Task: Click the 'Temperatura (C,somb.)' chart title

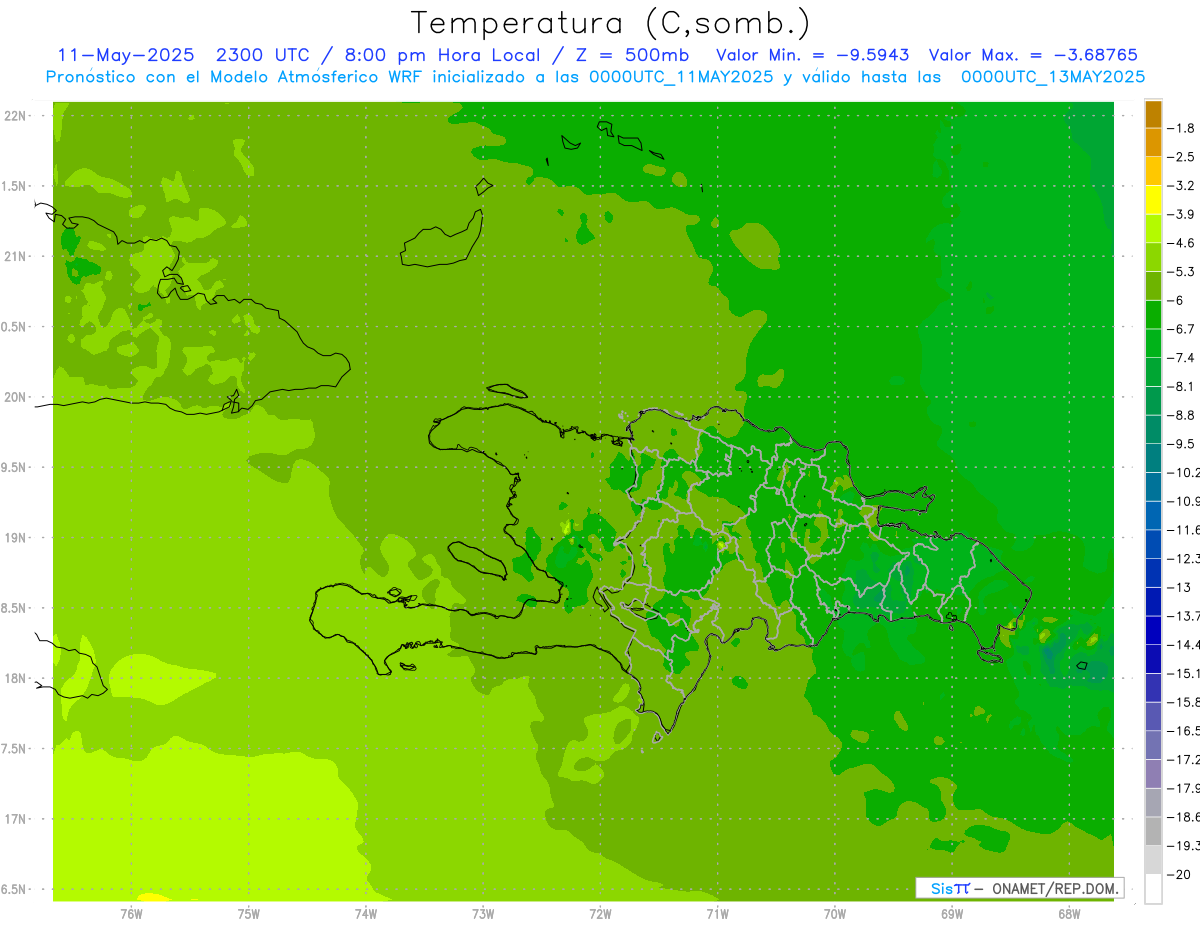Action: (611, 23)
